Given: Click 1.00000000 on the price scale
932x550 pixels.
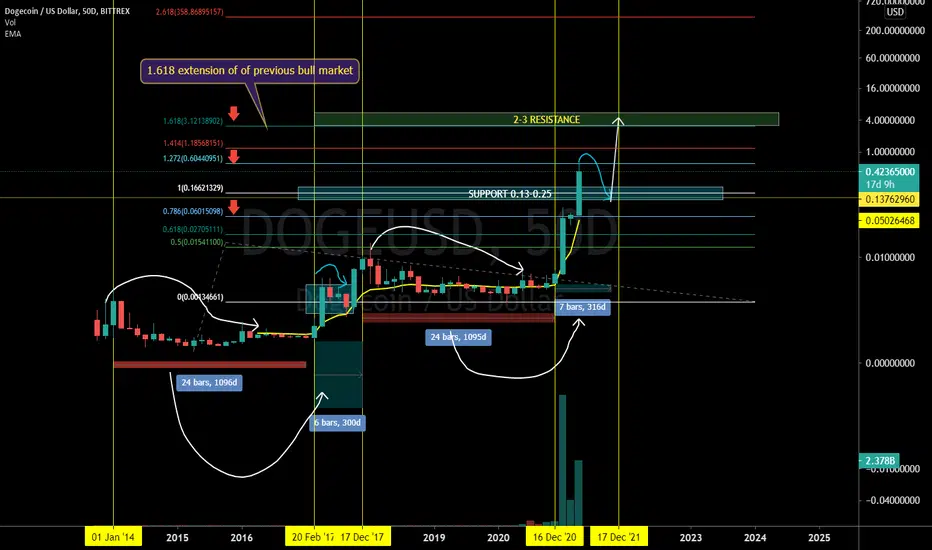Looking at the screenshot, I should tap(890, 152).
